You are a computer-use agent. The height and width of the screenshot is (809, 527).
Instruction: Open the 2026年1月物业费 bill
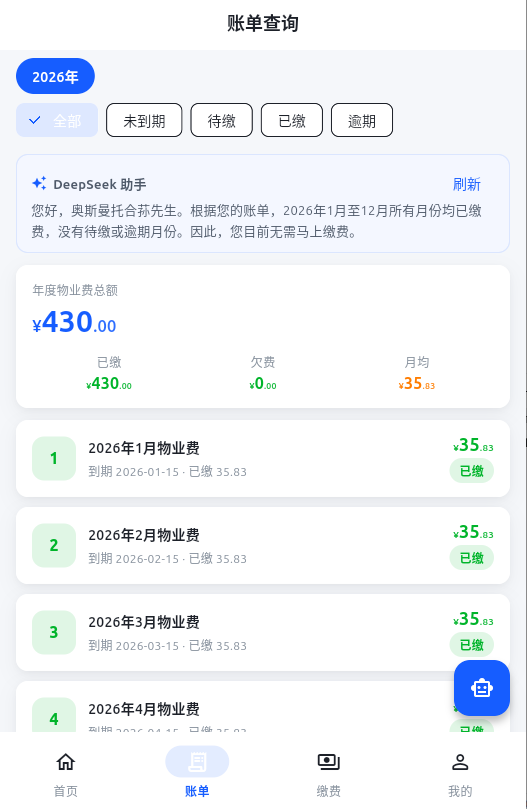point(263,459)
